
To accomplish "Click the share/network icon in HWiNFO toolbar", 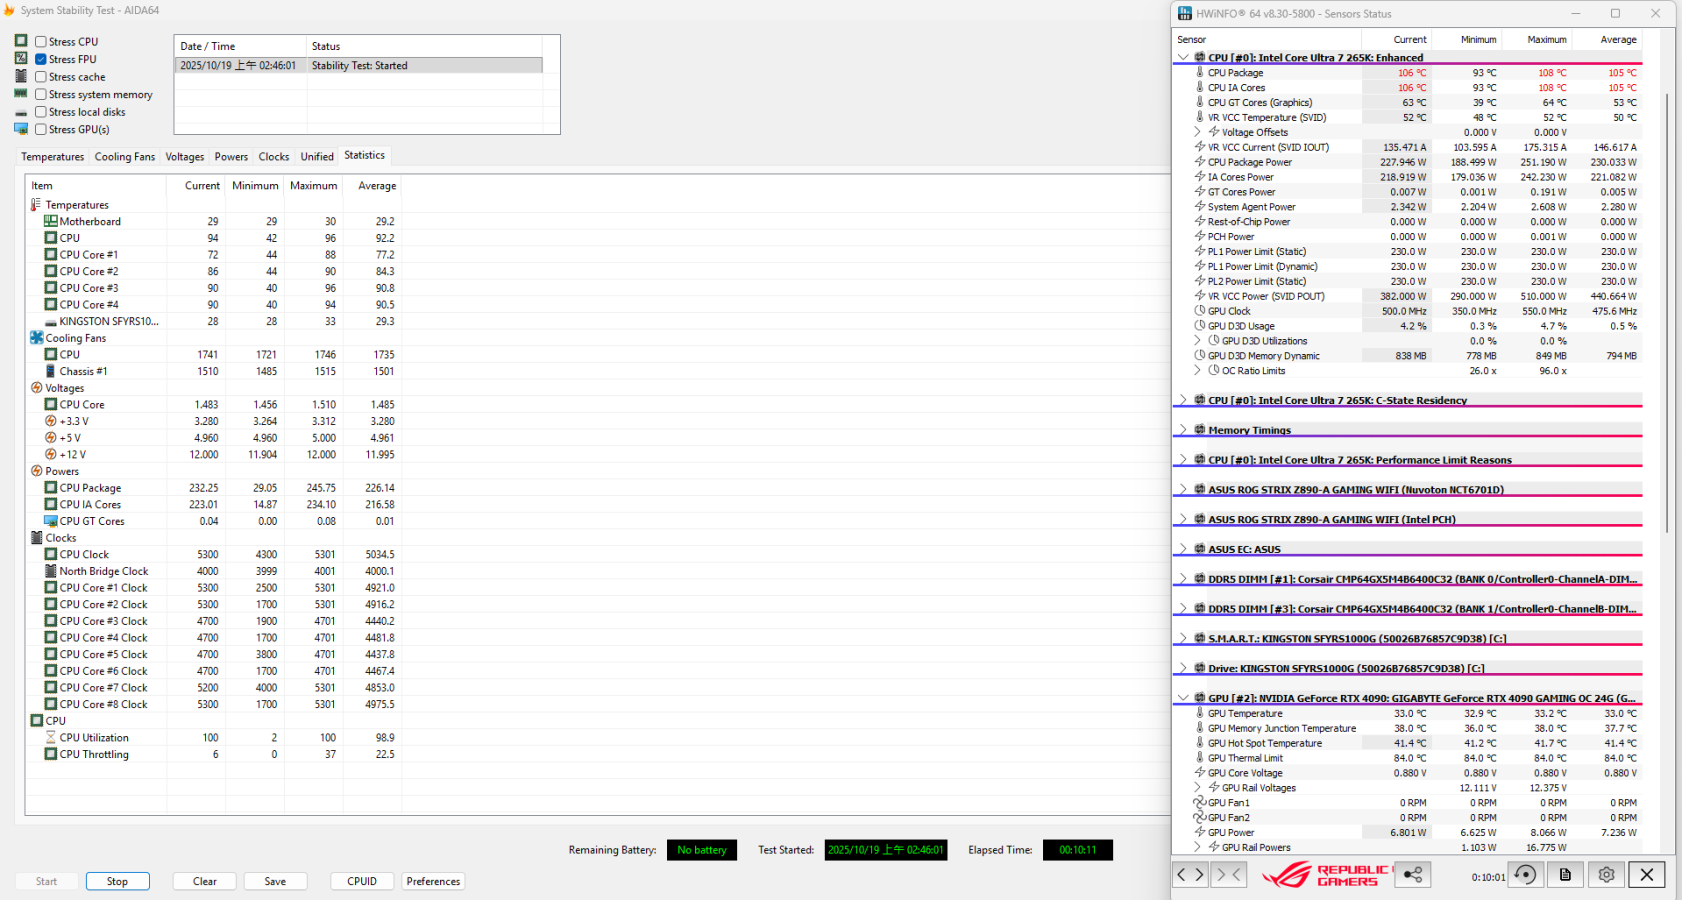I will coord(1412,875).
